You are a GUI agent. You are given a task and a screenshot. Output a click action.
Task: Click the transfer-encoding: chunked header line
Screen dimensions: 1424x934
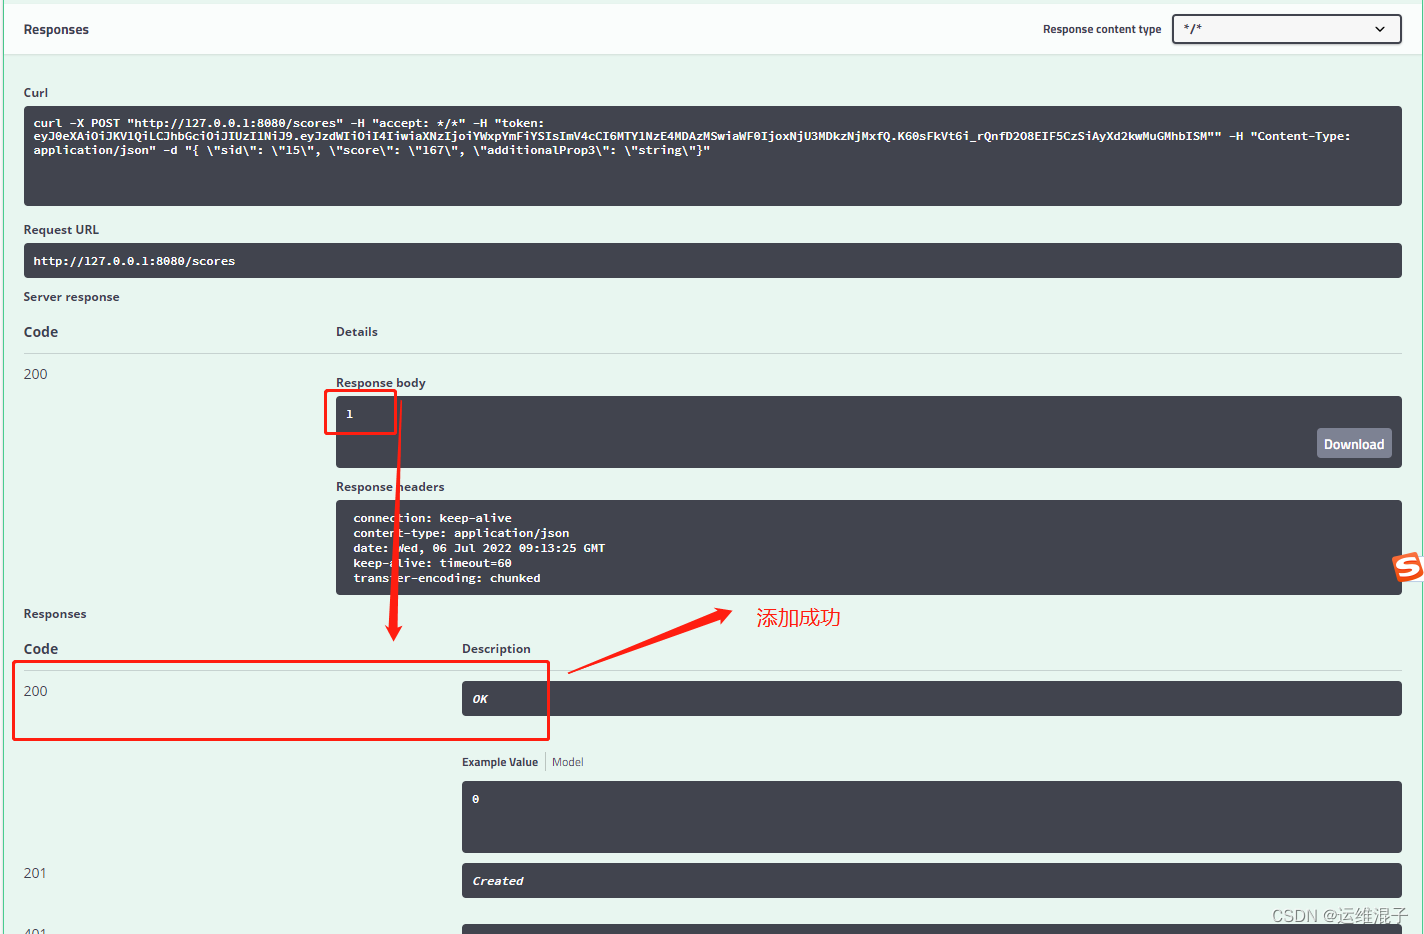tap(447, 578)
